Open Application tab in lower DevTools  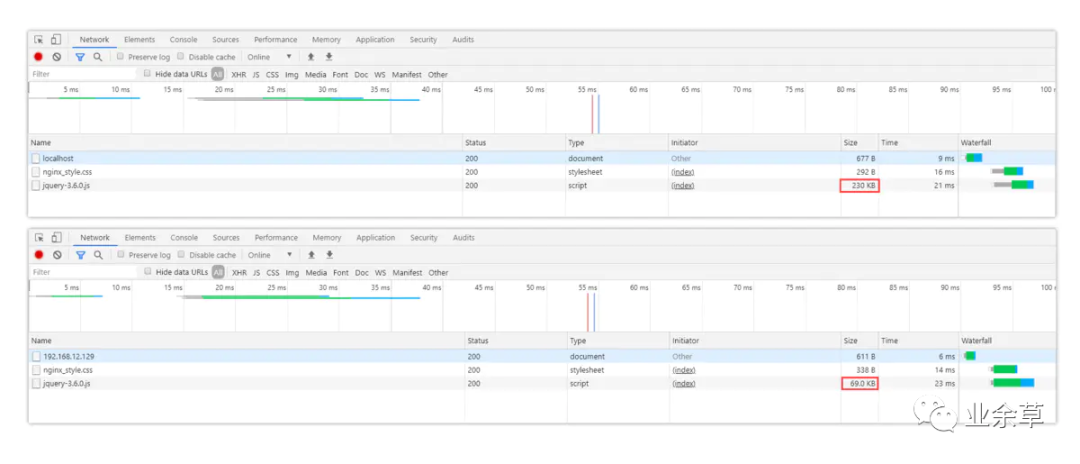tap(376, 238)
